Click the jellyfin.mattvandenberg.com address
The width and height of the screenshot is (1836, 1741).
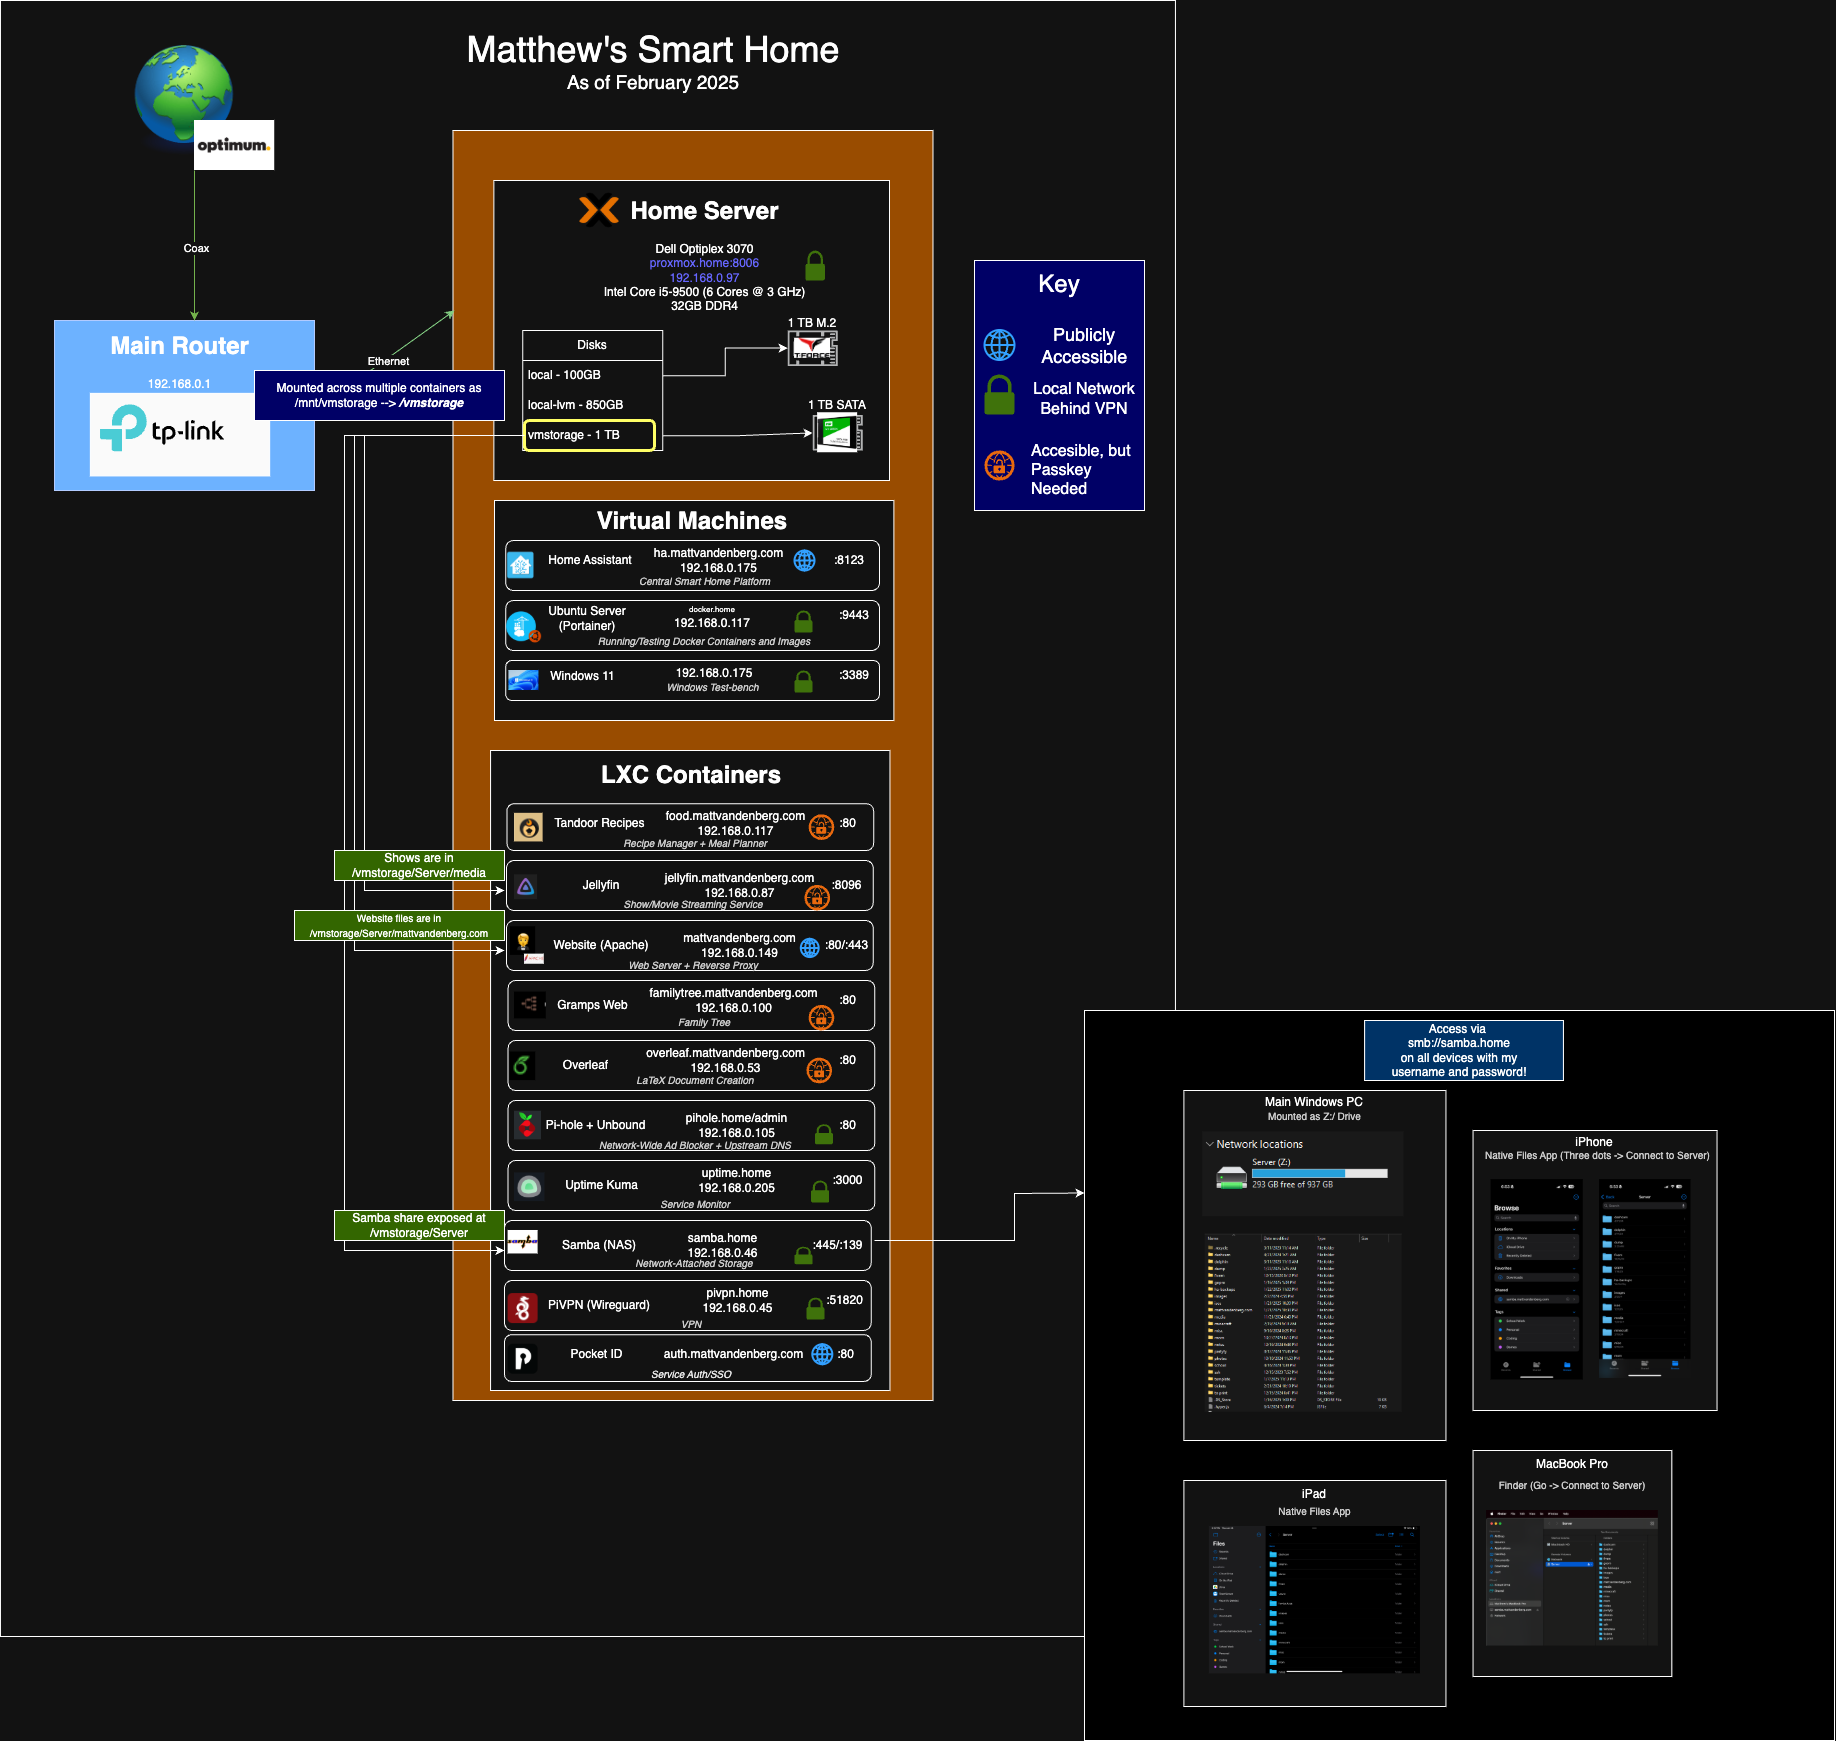(739, 878)
